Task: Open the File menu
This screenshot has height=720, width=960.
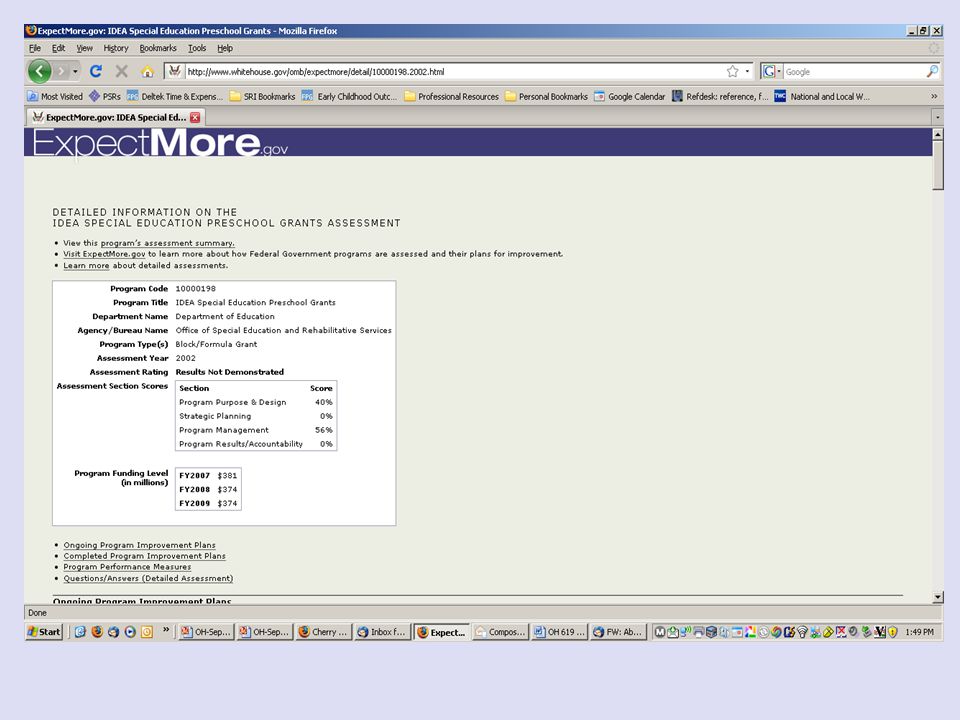Action: click(35, 48)
